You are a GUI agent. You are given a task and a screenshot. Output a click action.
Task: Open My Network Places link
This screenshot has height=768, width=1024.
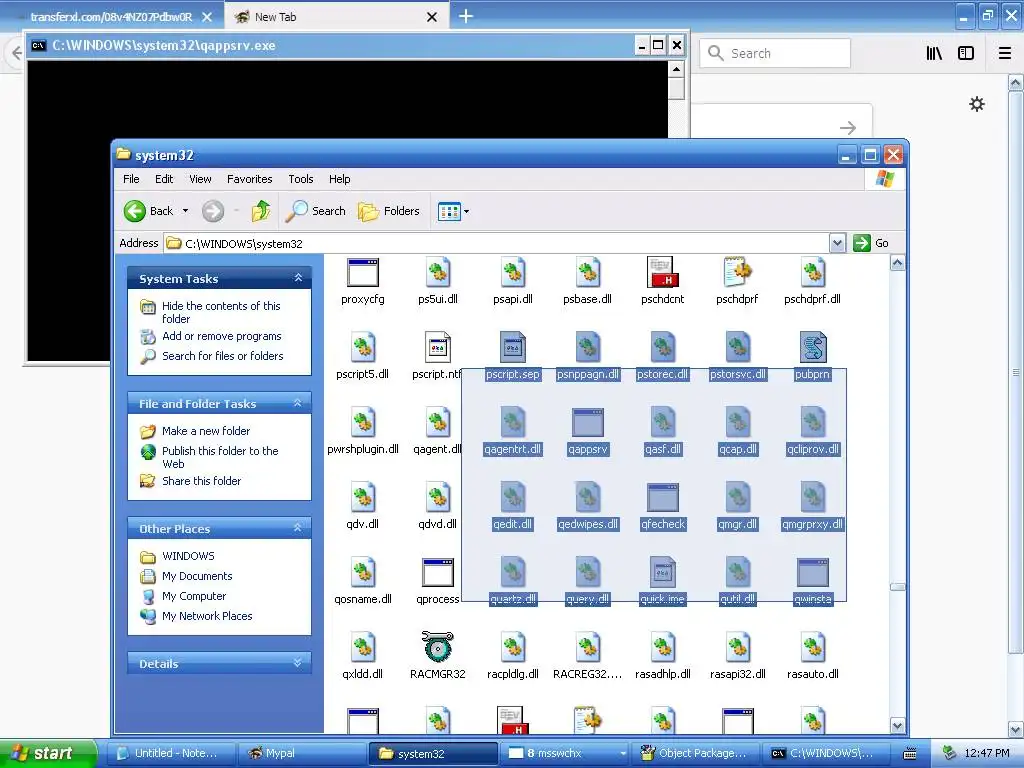tap(207, 616)
